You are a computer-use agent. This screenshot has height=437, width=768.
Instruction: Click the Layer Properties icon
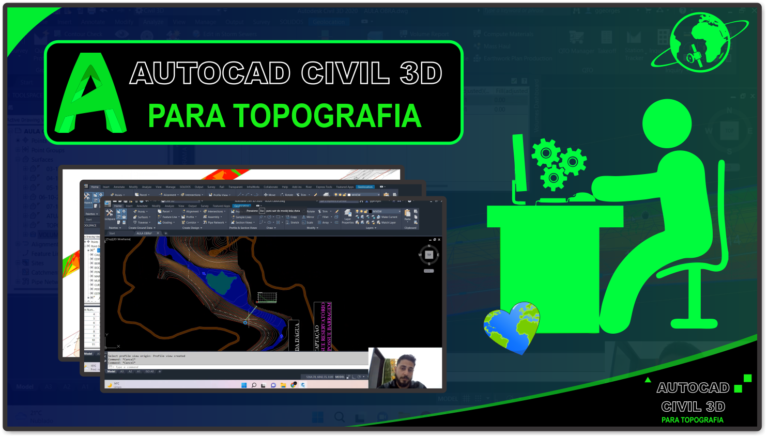tap(349, 214)
